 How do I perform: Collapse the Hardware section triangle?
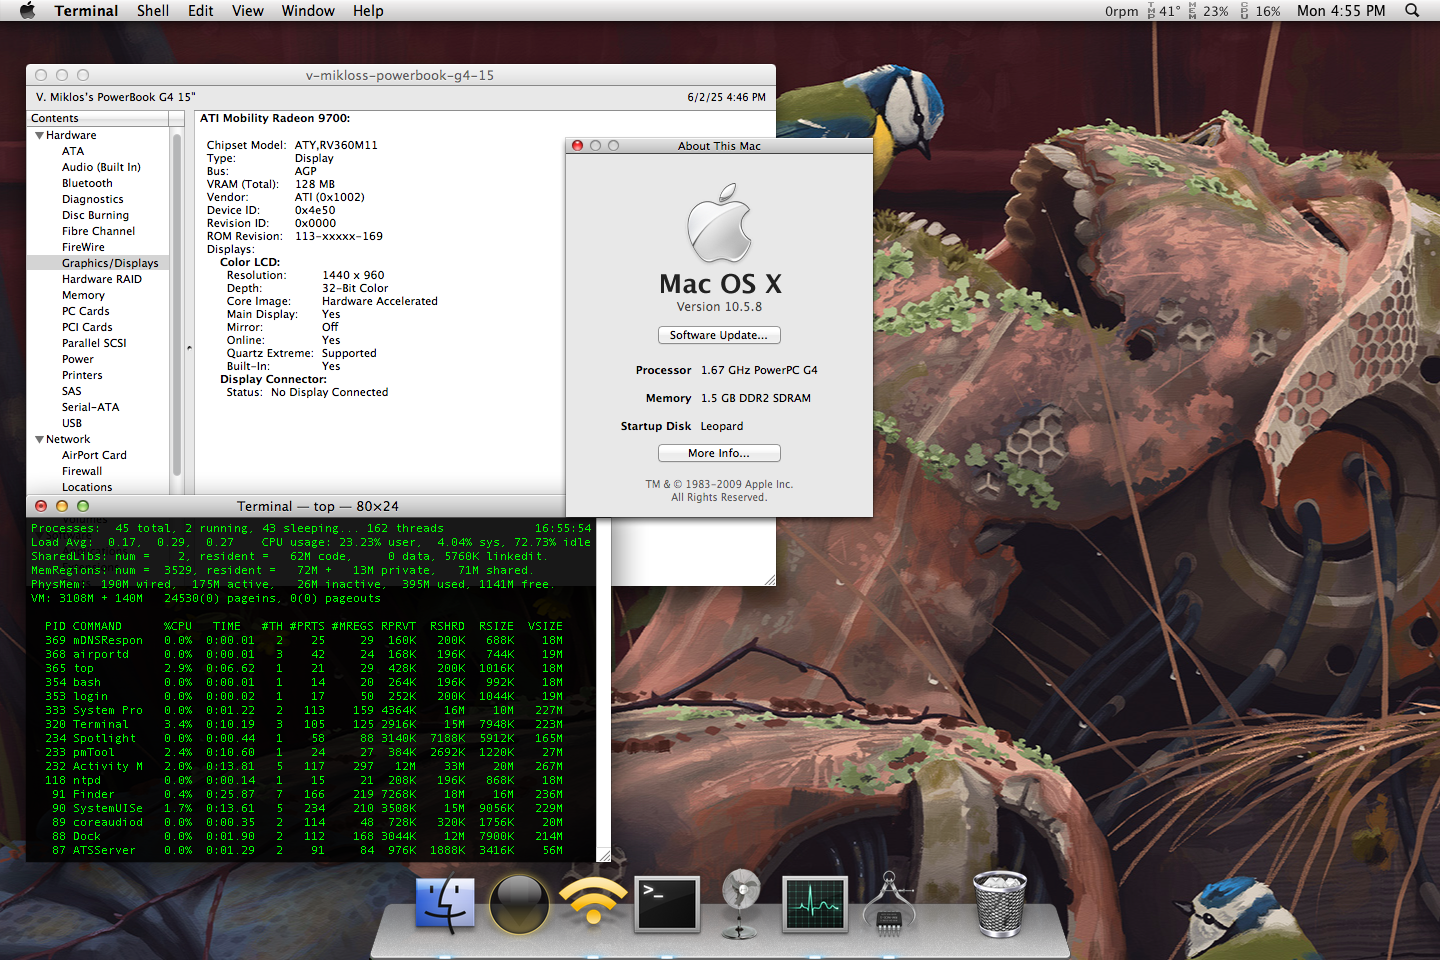(39, 135)
